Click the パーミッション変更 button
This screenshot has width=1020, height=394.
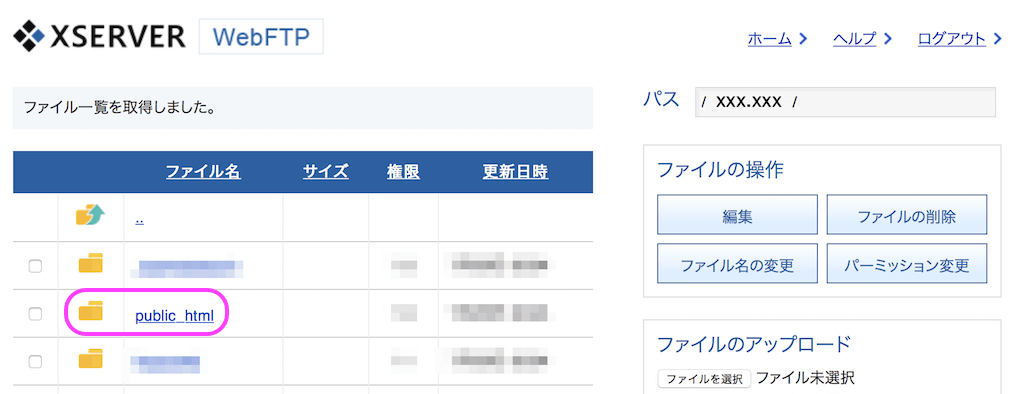(907, 263)
